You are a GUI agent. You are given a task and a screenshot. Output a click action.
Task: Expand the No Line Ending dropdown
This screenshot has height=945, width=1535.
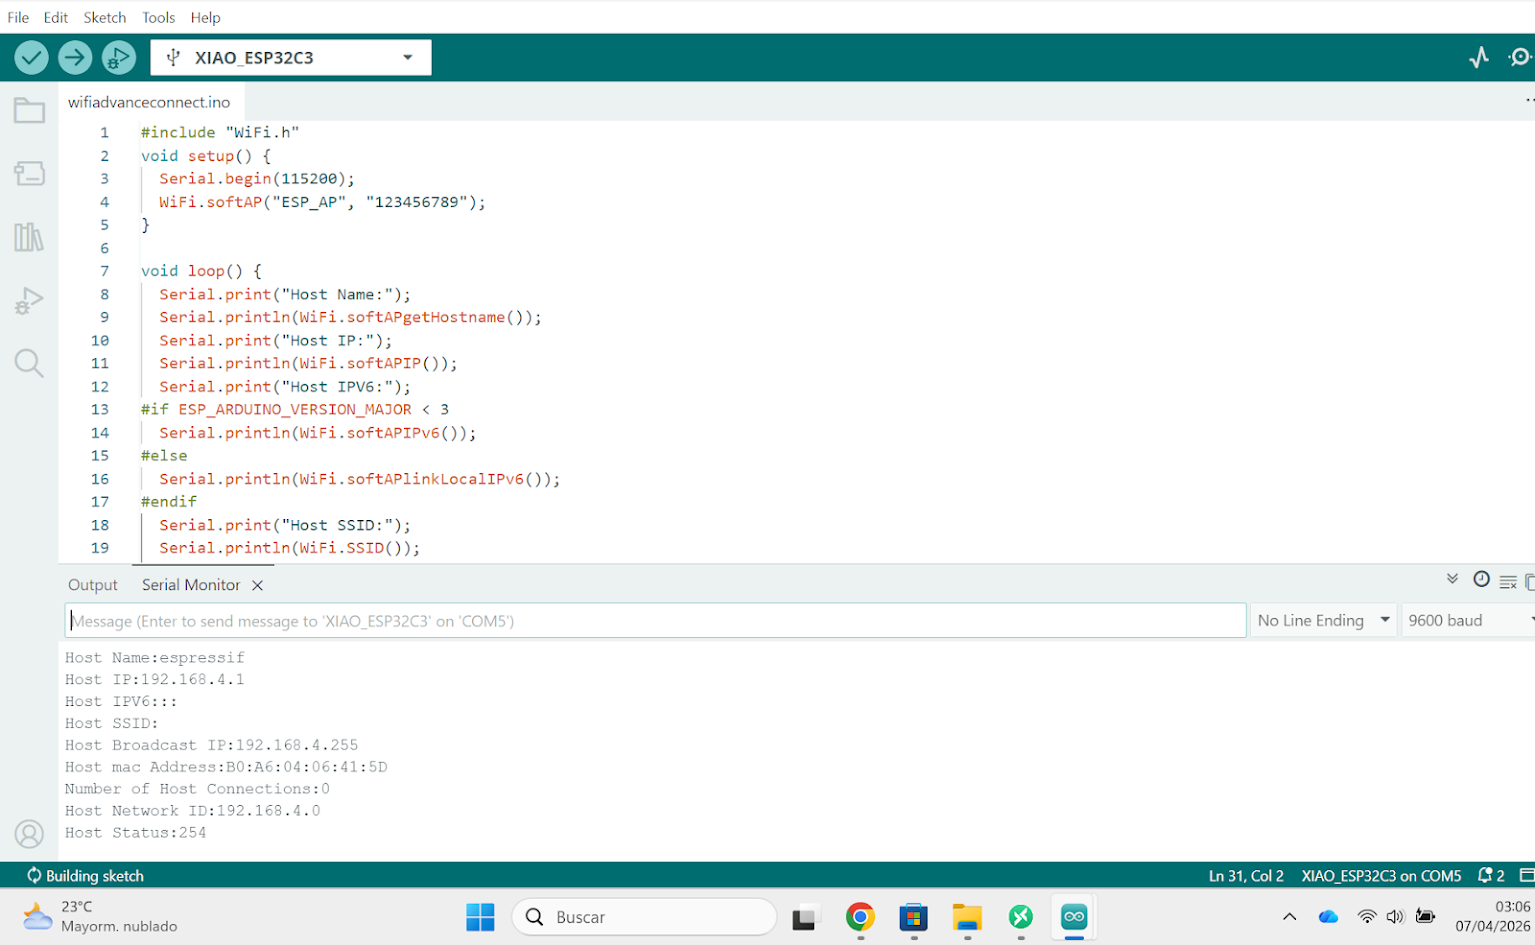click(1324, 621)
